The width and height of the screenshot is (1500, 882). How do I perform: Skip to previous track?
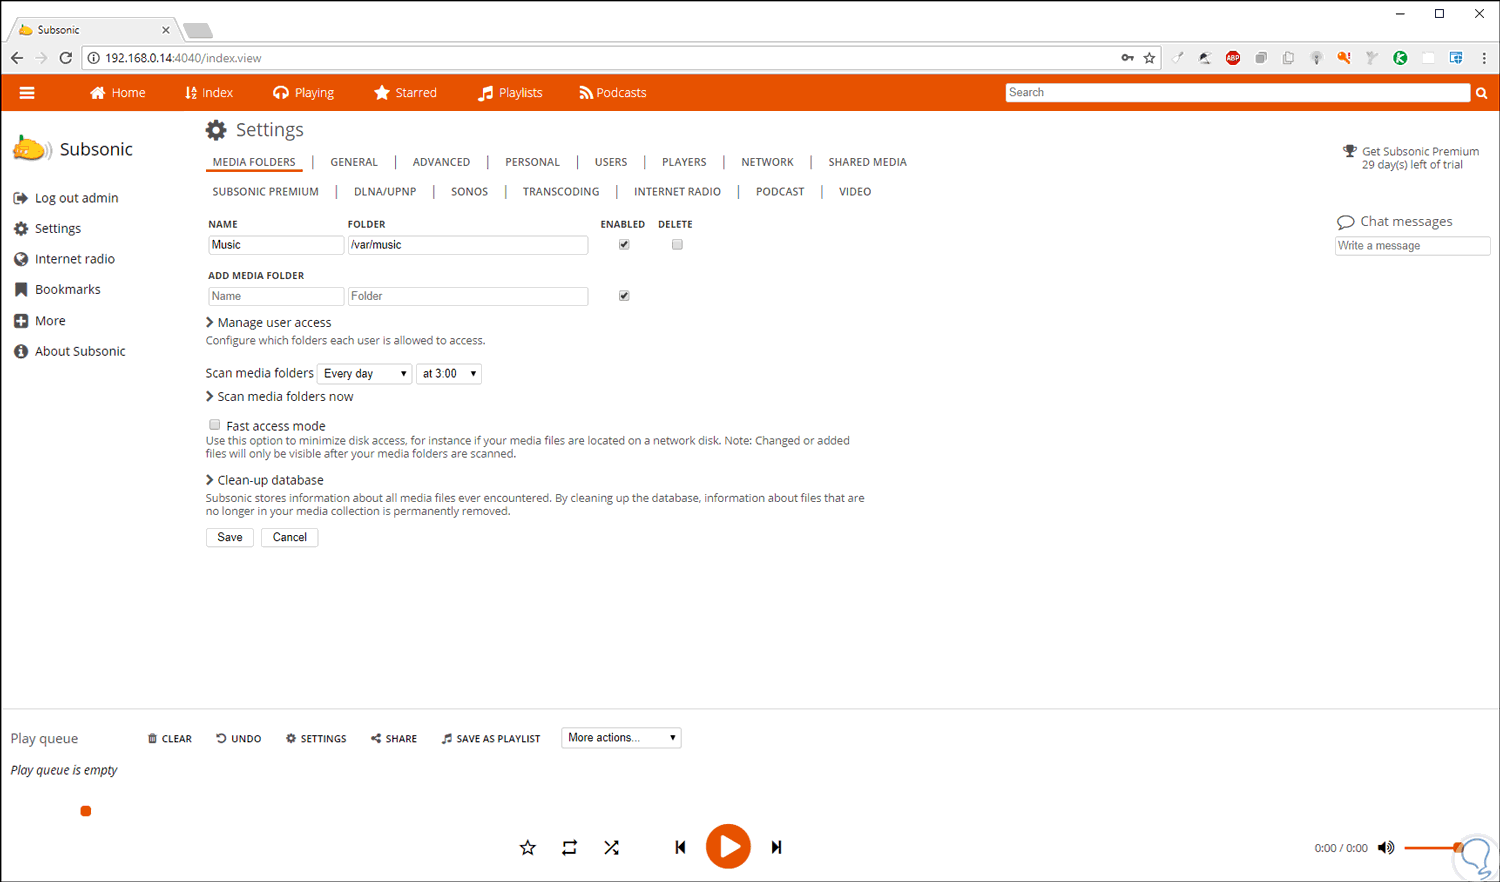click(x=680, y=848)
